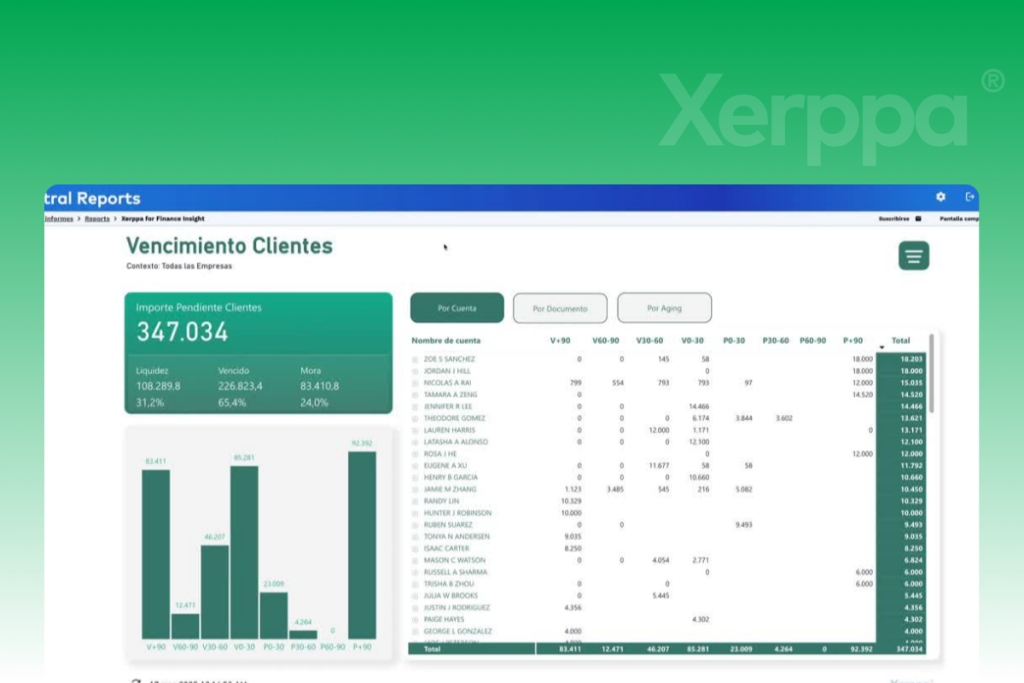Select the ISAAC CARTER account name

[446, 548]
